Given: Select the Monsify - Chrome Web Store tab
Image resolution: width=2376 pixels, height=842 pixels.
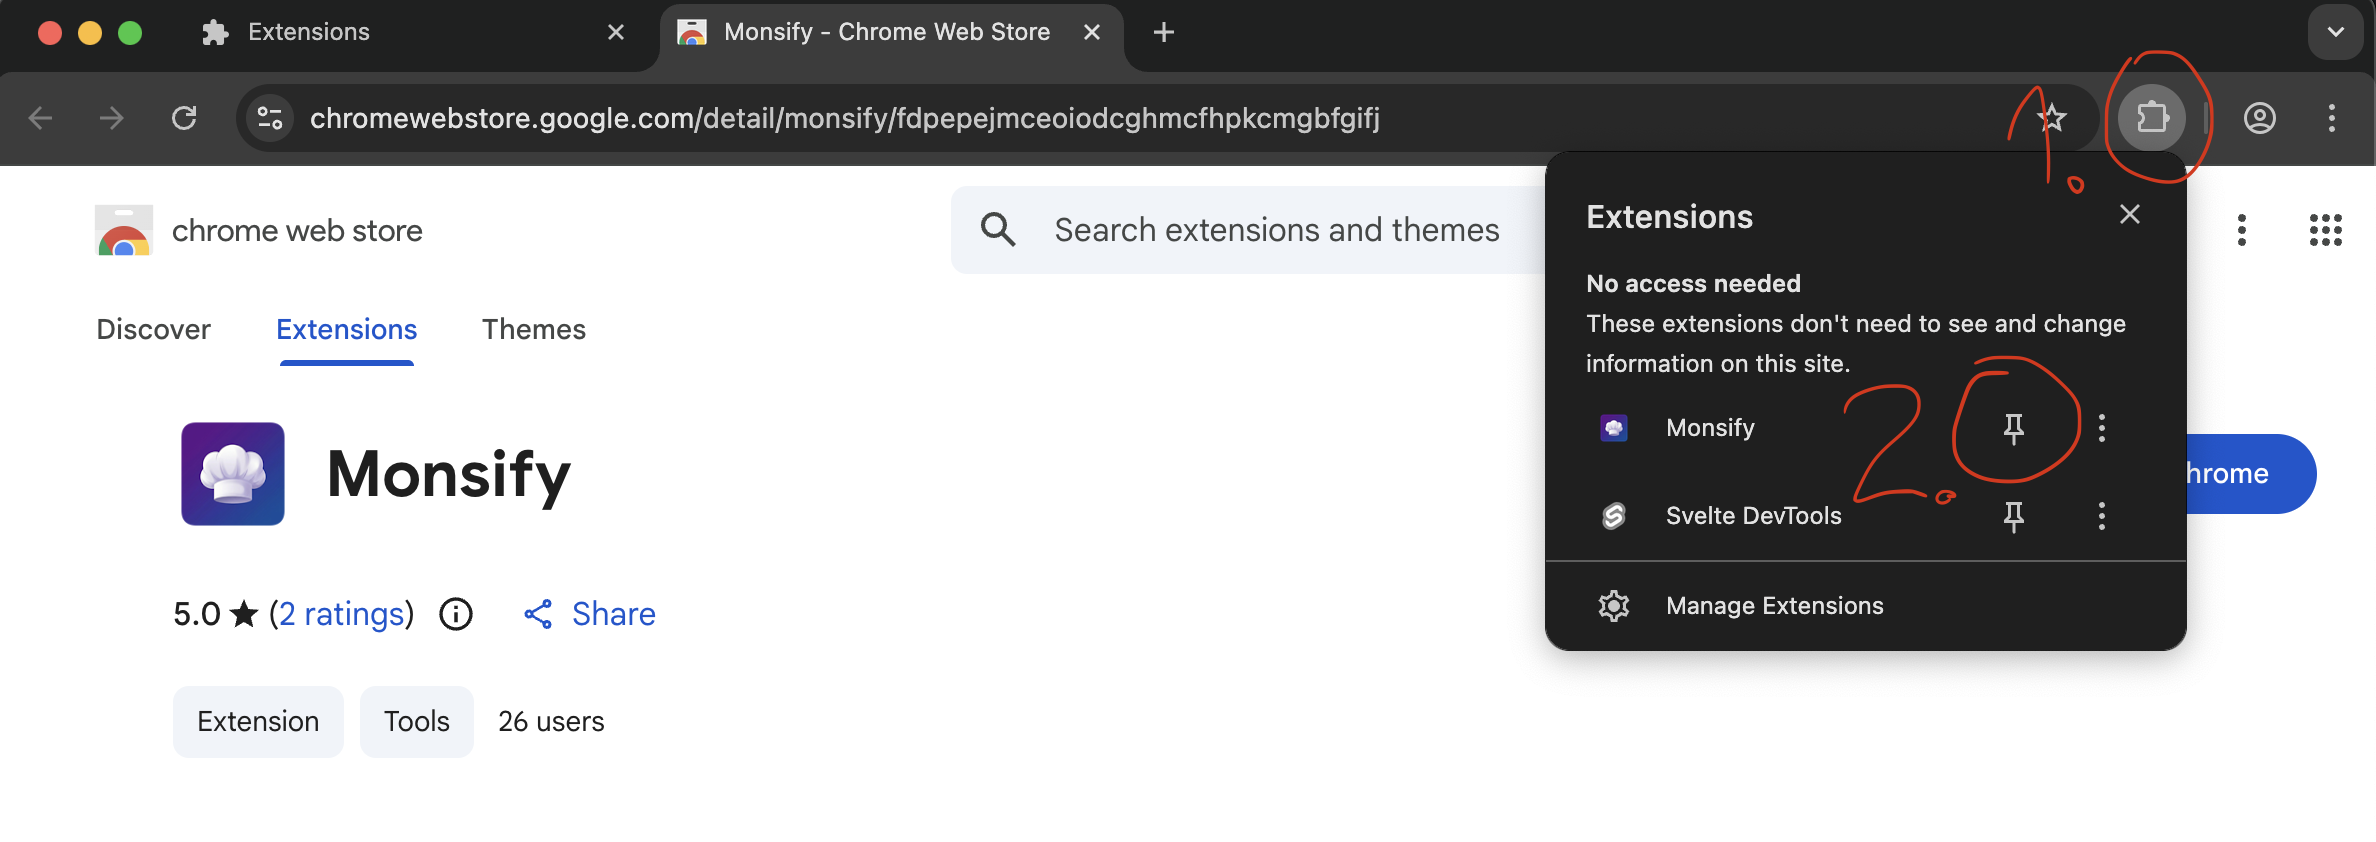Looking at the screenshot, I should pos(890,34).
